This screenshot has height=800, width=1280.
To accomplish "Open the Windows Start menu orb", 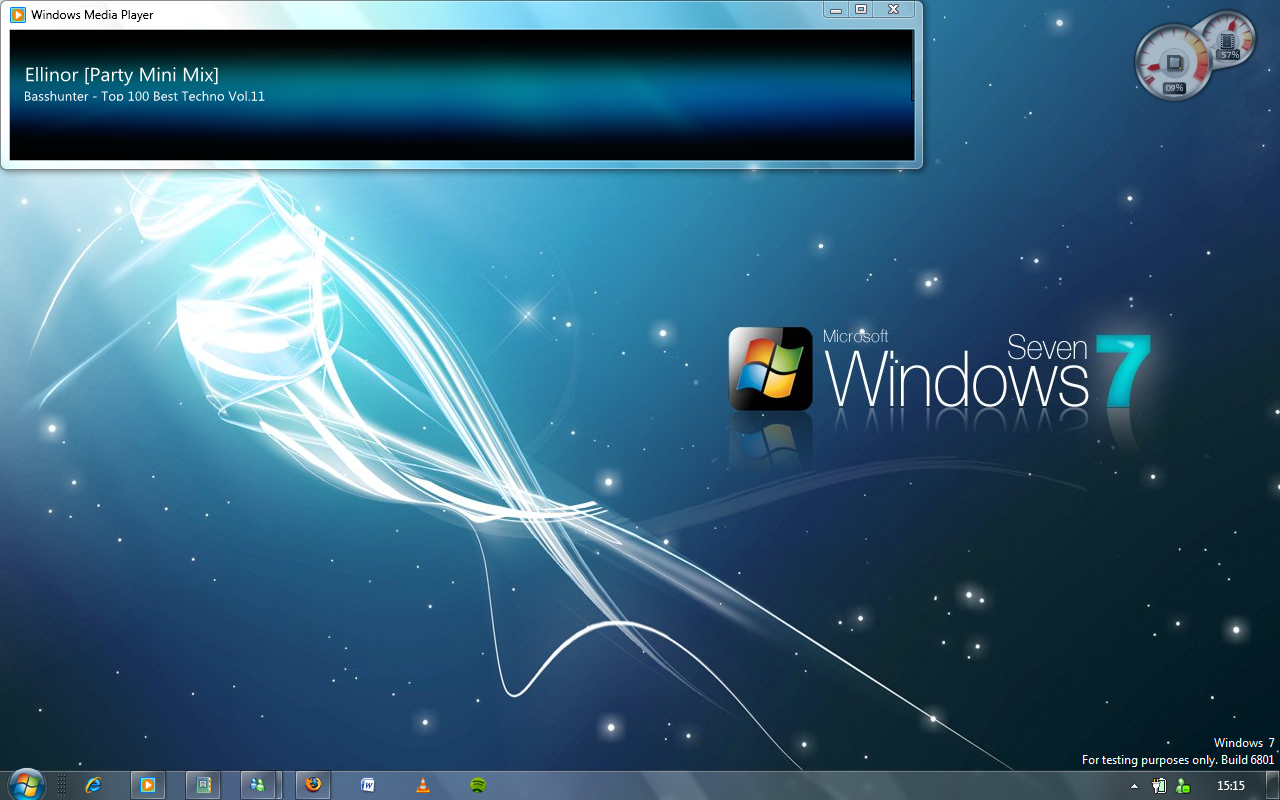I will click(25, 785).
